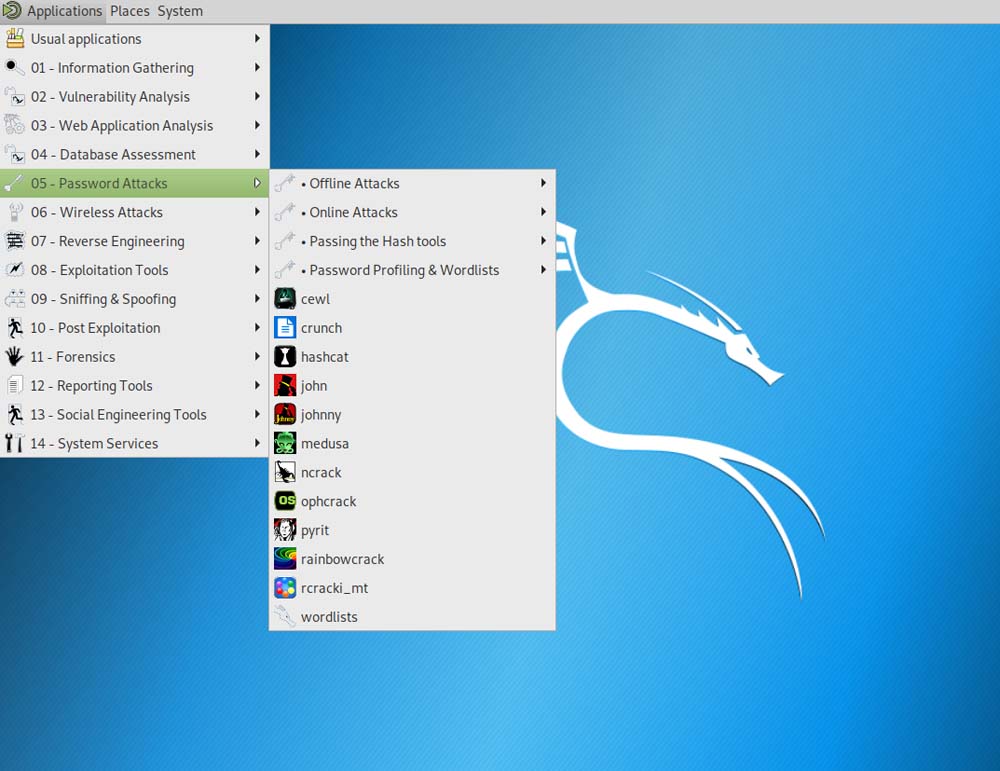Expand Password Profiling & Wordlists arrow
Screen dimensions: 1000x771
point(543,270)
